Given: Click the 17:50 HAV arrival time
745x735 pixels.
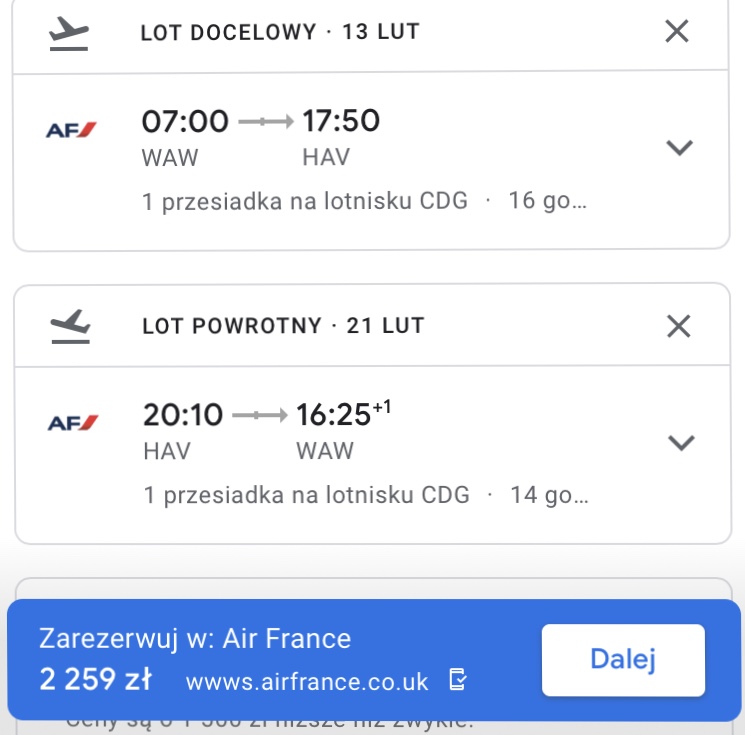Looking at the screenshot, I should (x=341, y=121).
